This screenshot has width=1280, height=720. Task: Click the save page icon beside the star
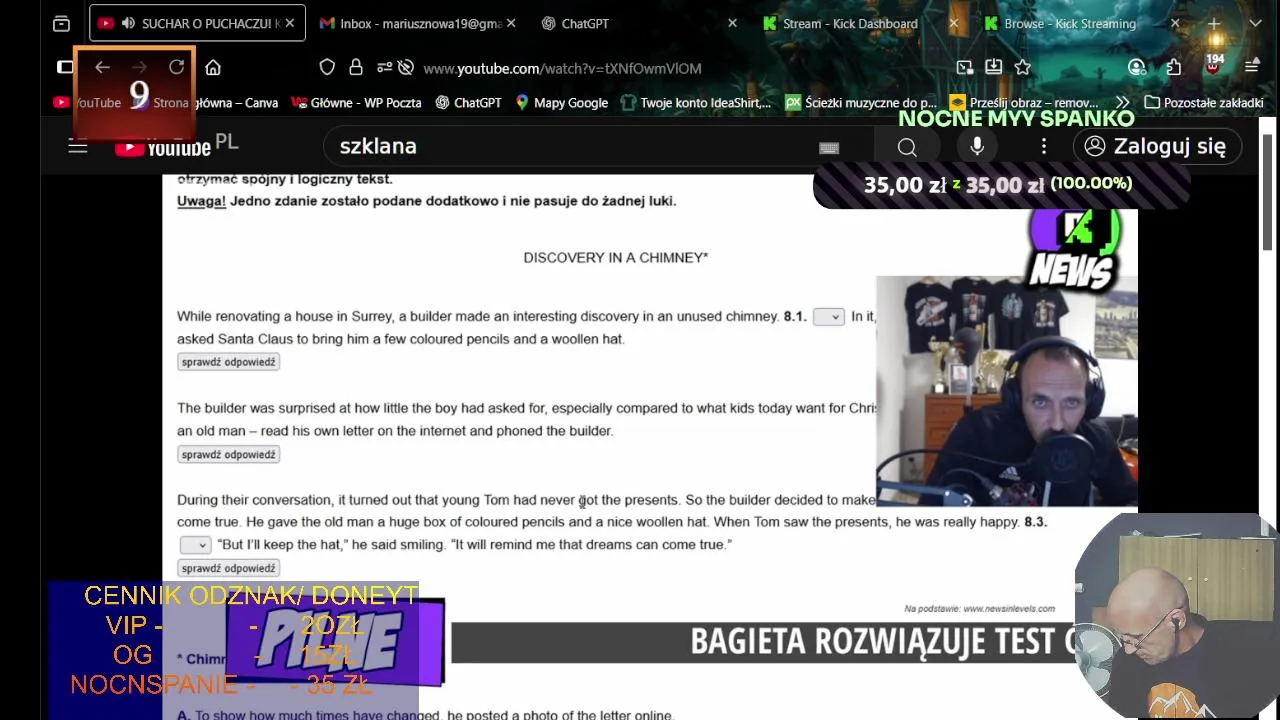[993, 67]
